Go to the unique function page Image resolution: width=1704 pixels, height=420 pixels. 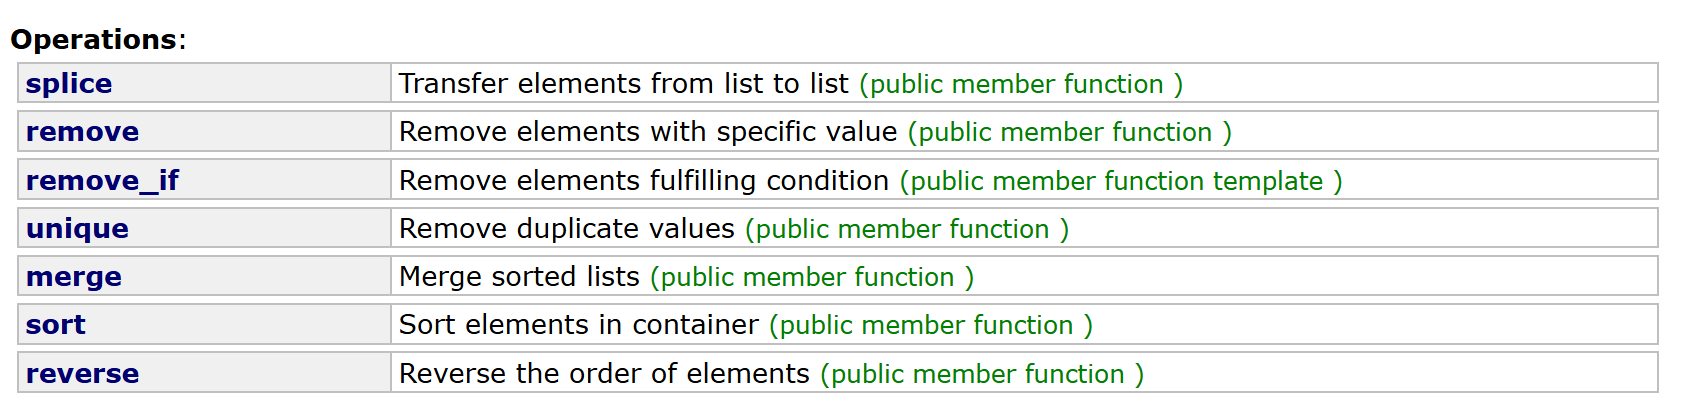tap(77, 229)
